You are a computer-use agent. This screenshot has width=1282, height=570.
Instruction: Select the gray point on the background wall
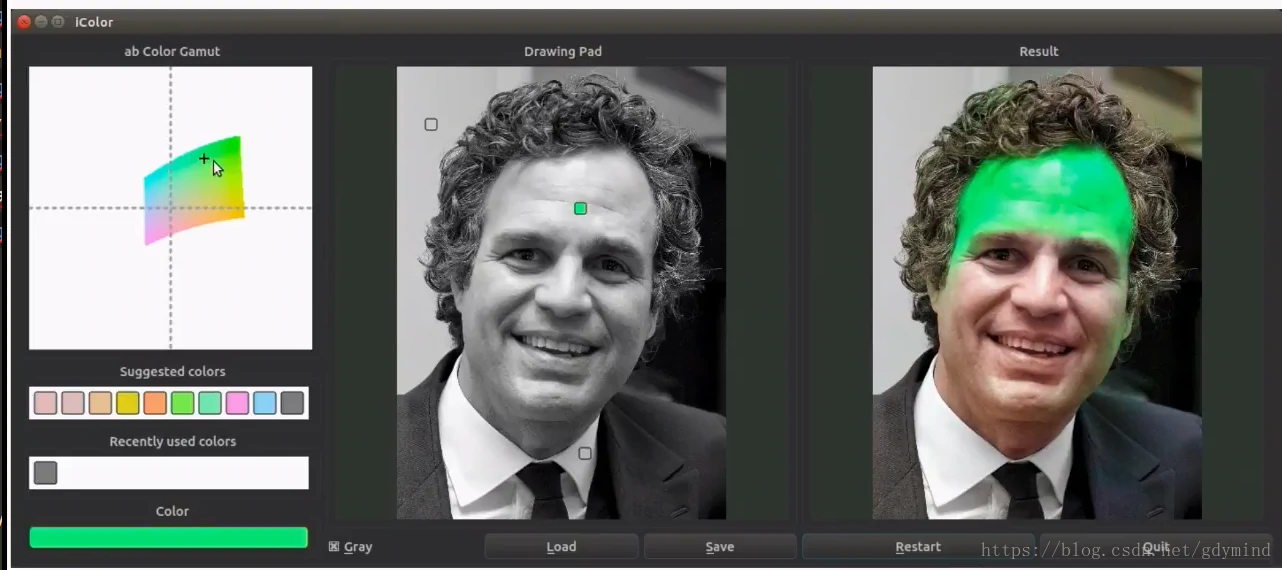pos(431,125)
